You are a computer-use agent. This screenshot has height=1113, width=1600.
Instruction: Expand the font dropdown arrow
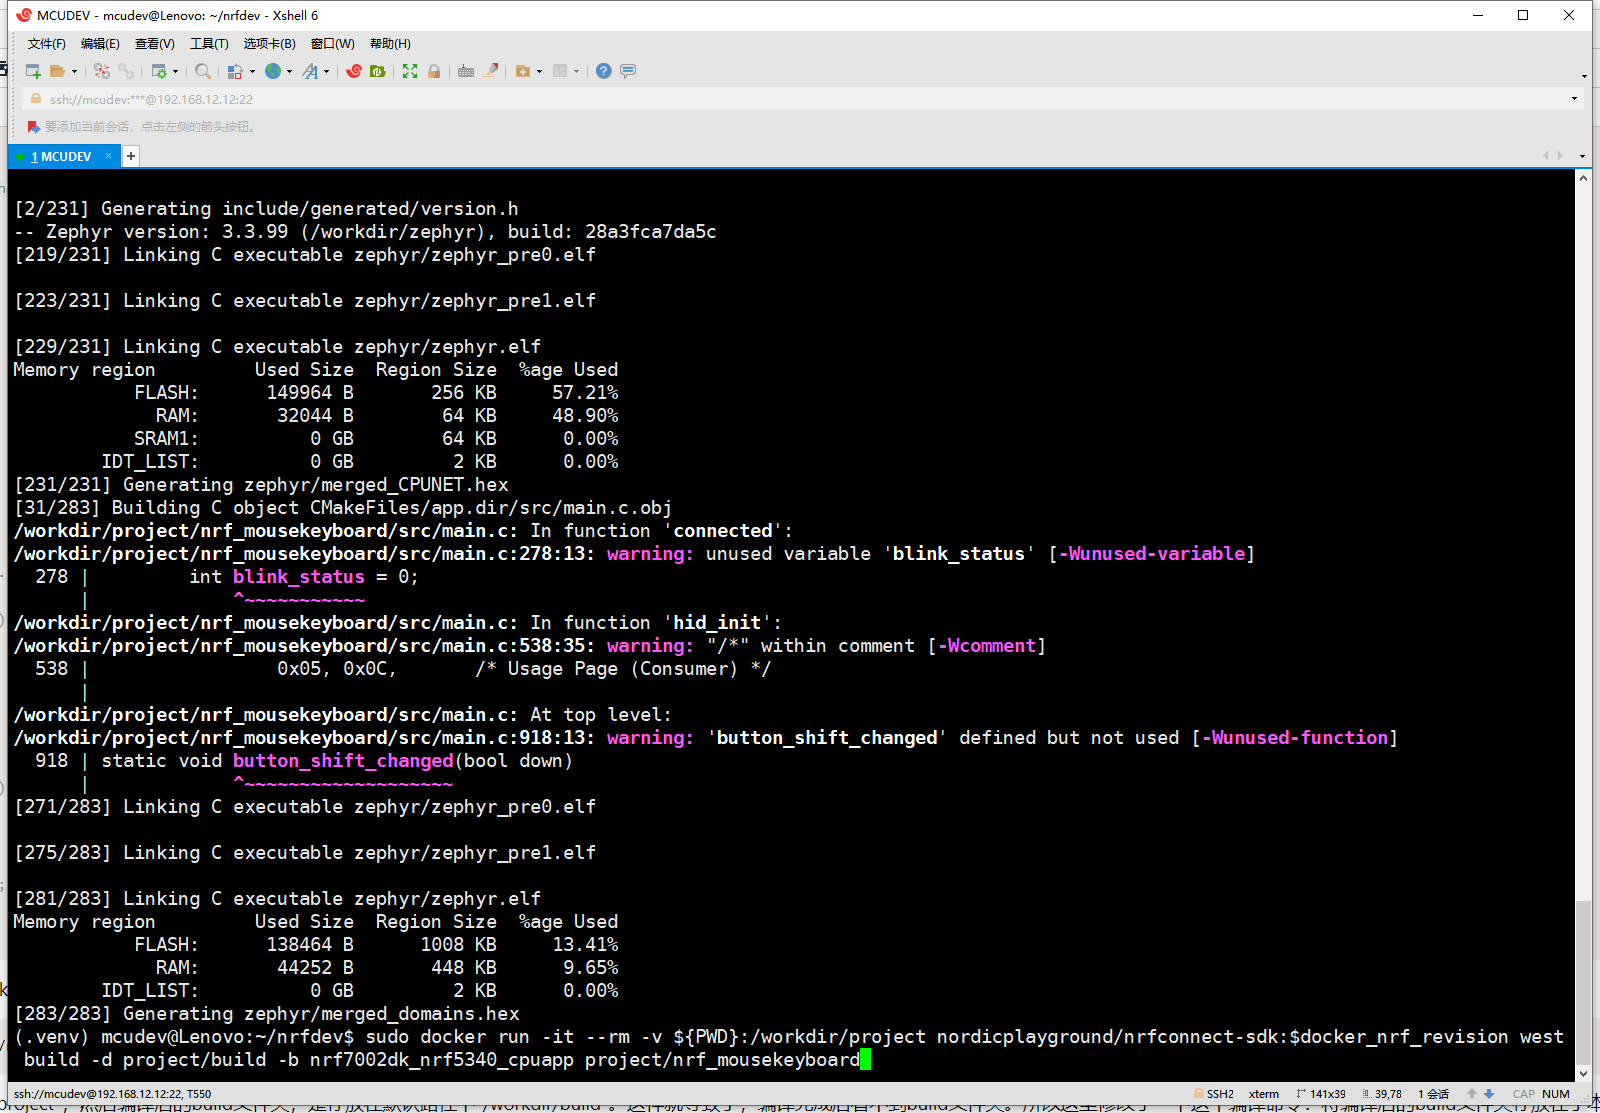pos(327,71)
